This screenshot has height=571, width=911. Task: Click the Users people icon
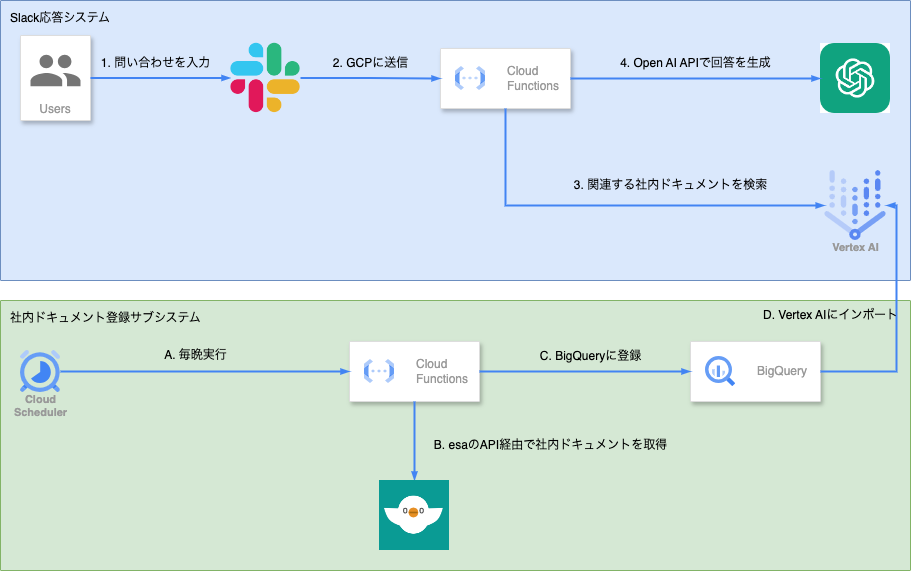55,70
